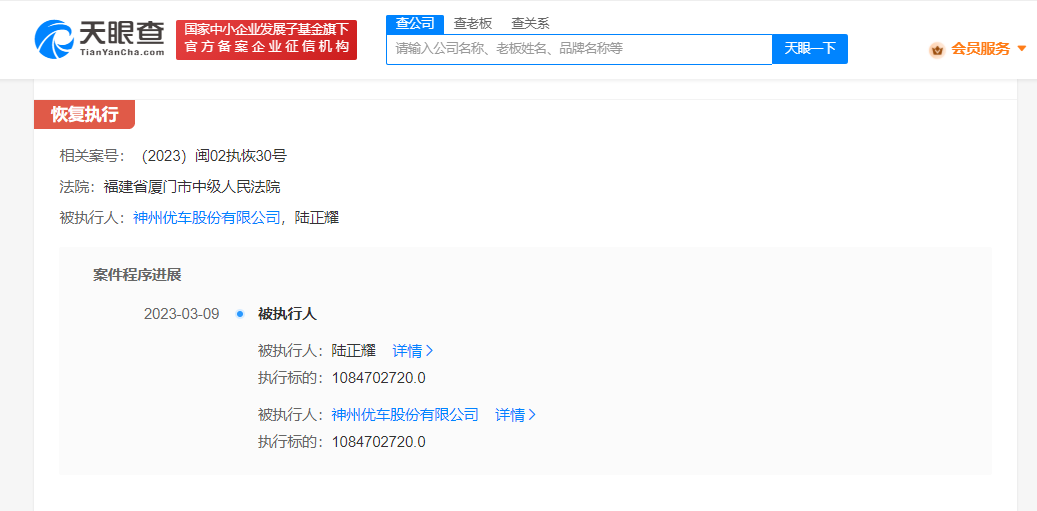The height and width of the screenshot is (511, 1037).
Task: Switch to the 查关系 search tab
Action: pyautogui.click(x=530, y=24)
